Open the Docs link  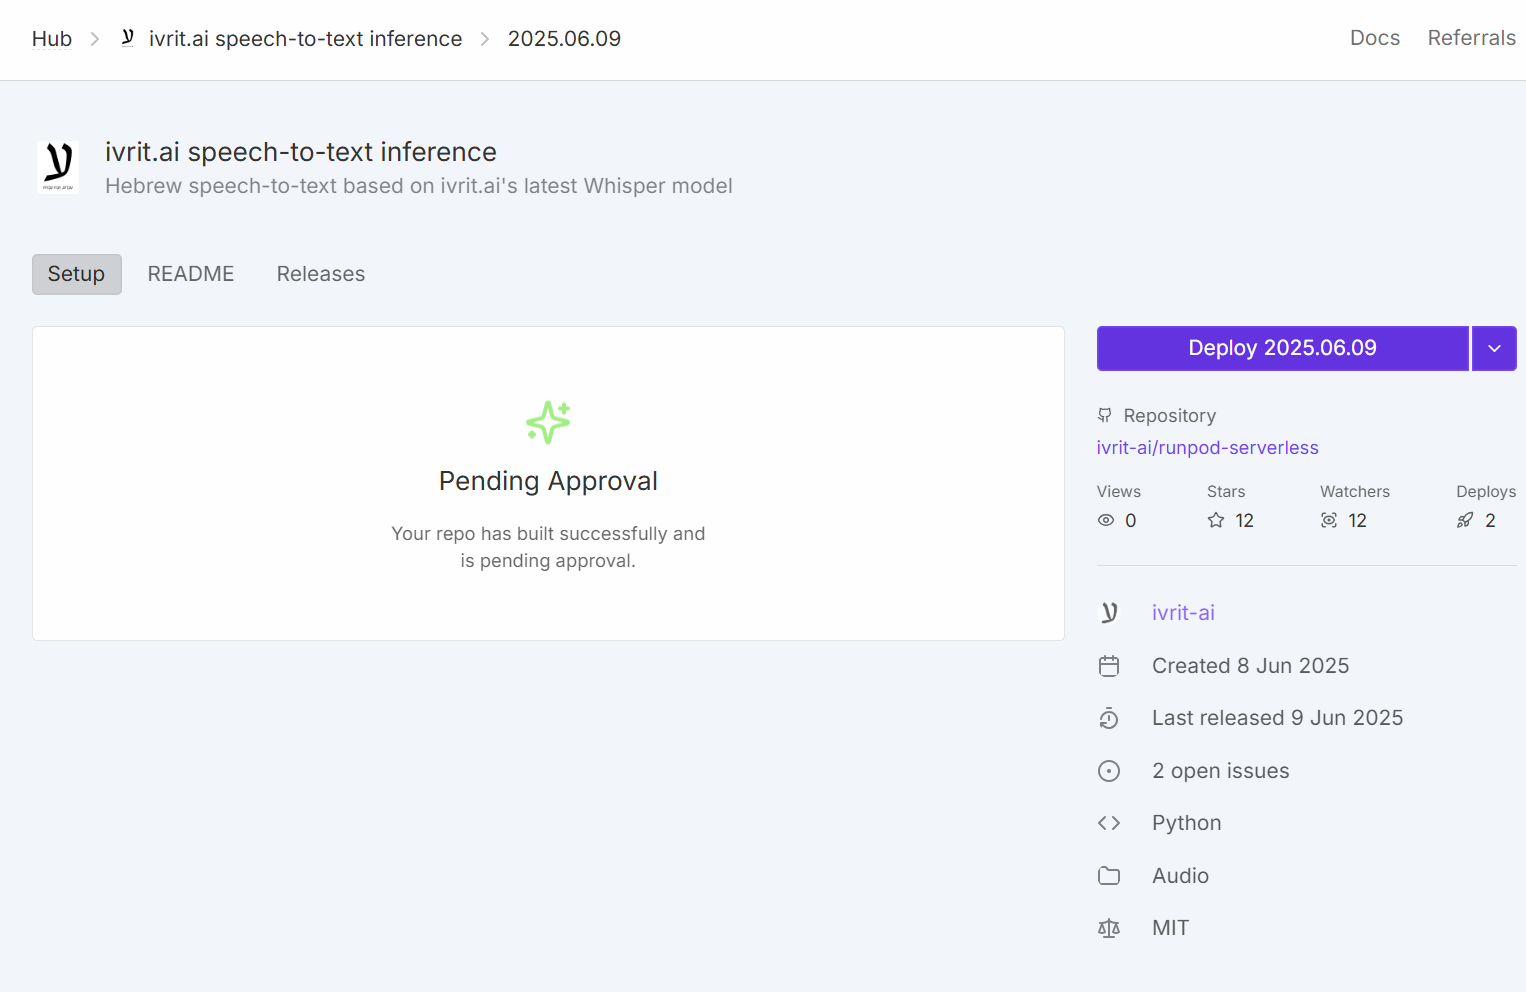1375,38
